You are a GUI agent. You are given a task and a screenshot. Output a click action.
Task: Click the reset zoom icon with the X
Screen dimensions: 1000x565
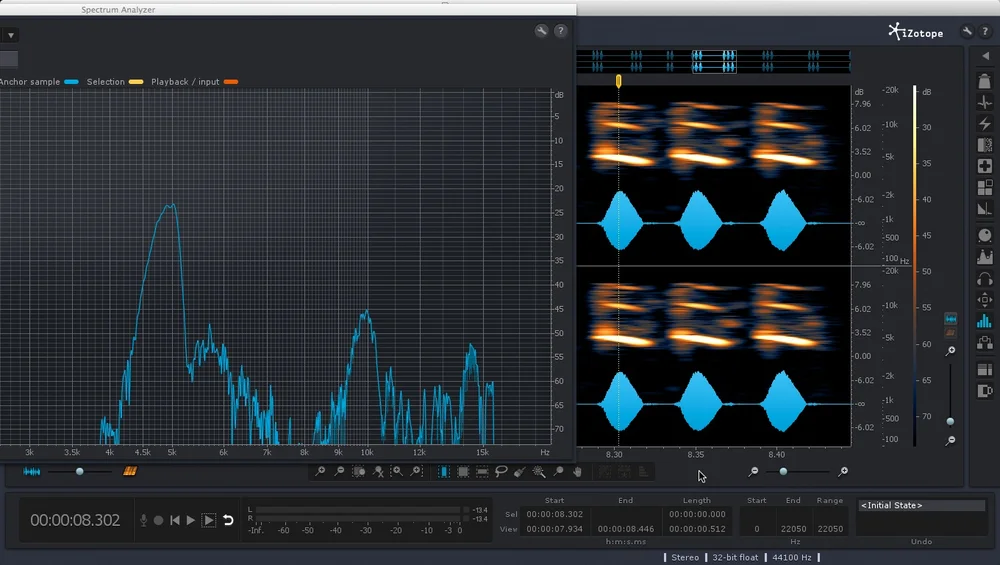(x=378, y=471)
